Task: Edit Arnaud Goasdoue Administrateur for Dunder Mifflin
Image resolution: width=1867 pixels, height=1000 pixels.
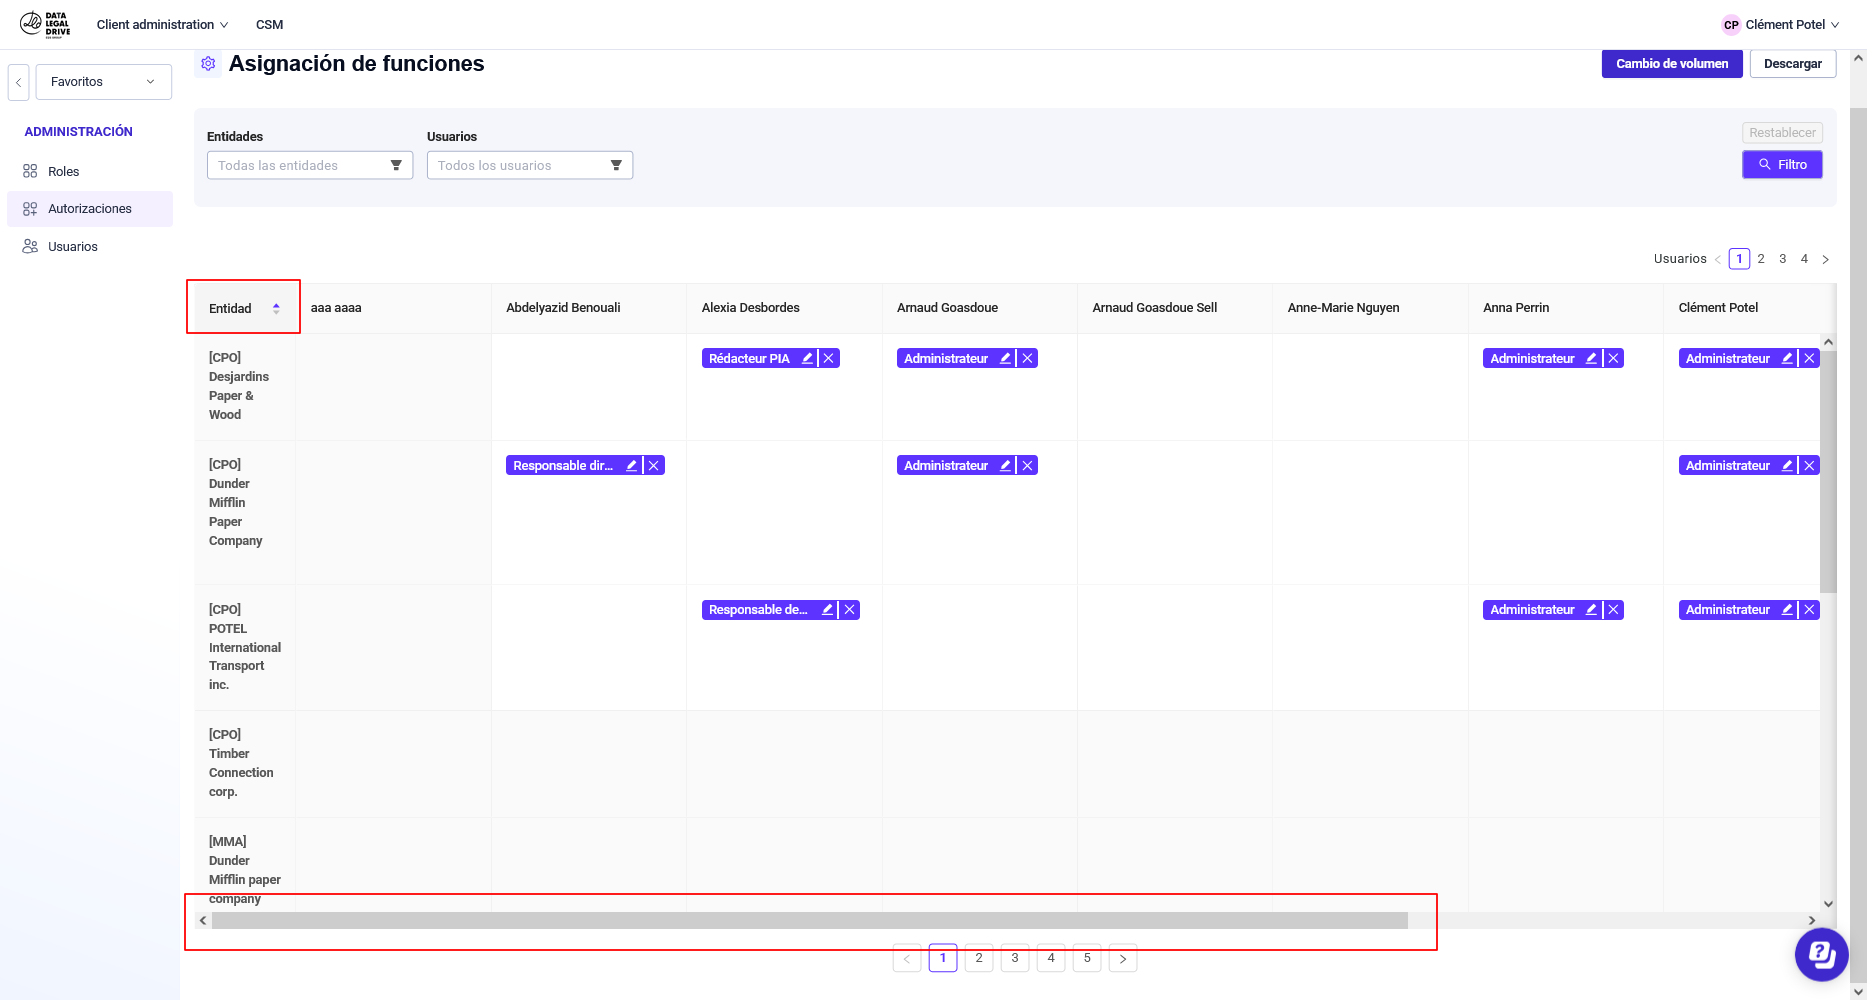Action: [x=1005, y=465]
